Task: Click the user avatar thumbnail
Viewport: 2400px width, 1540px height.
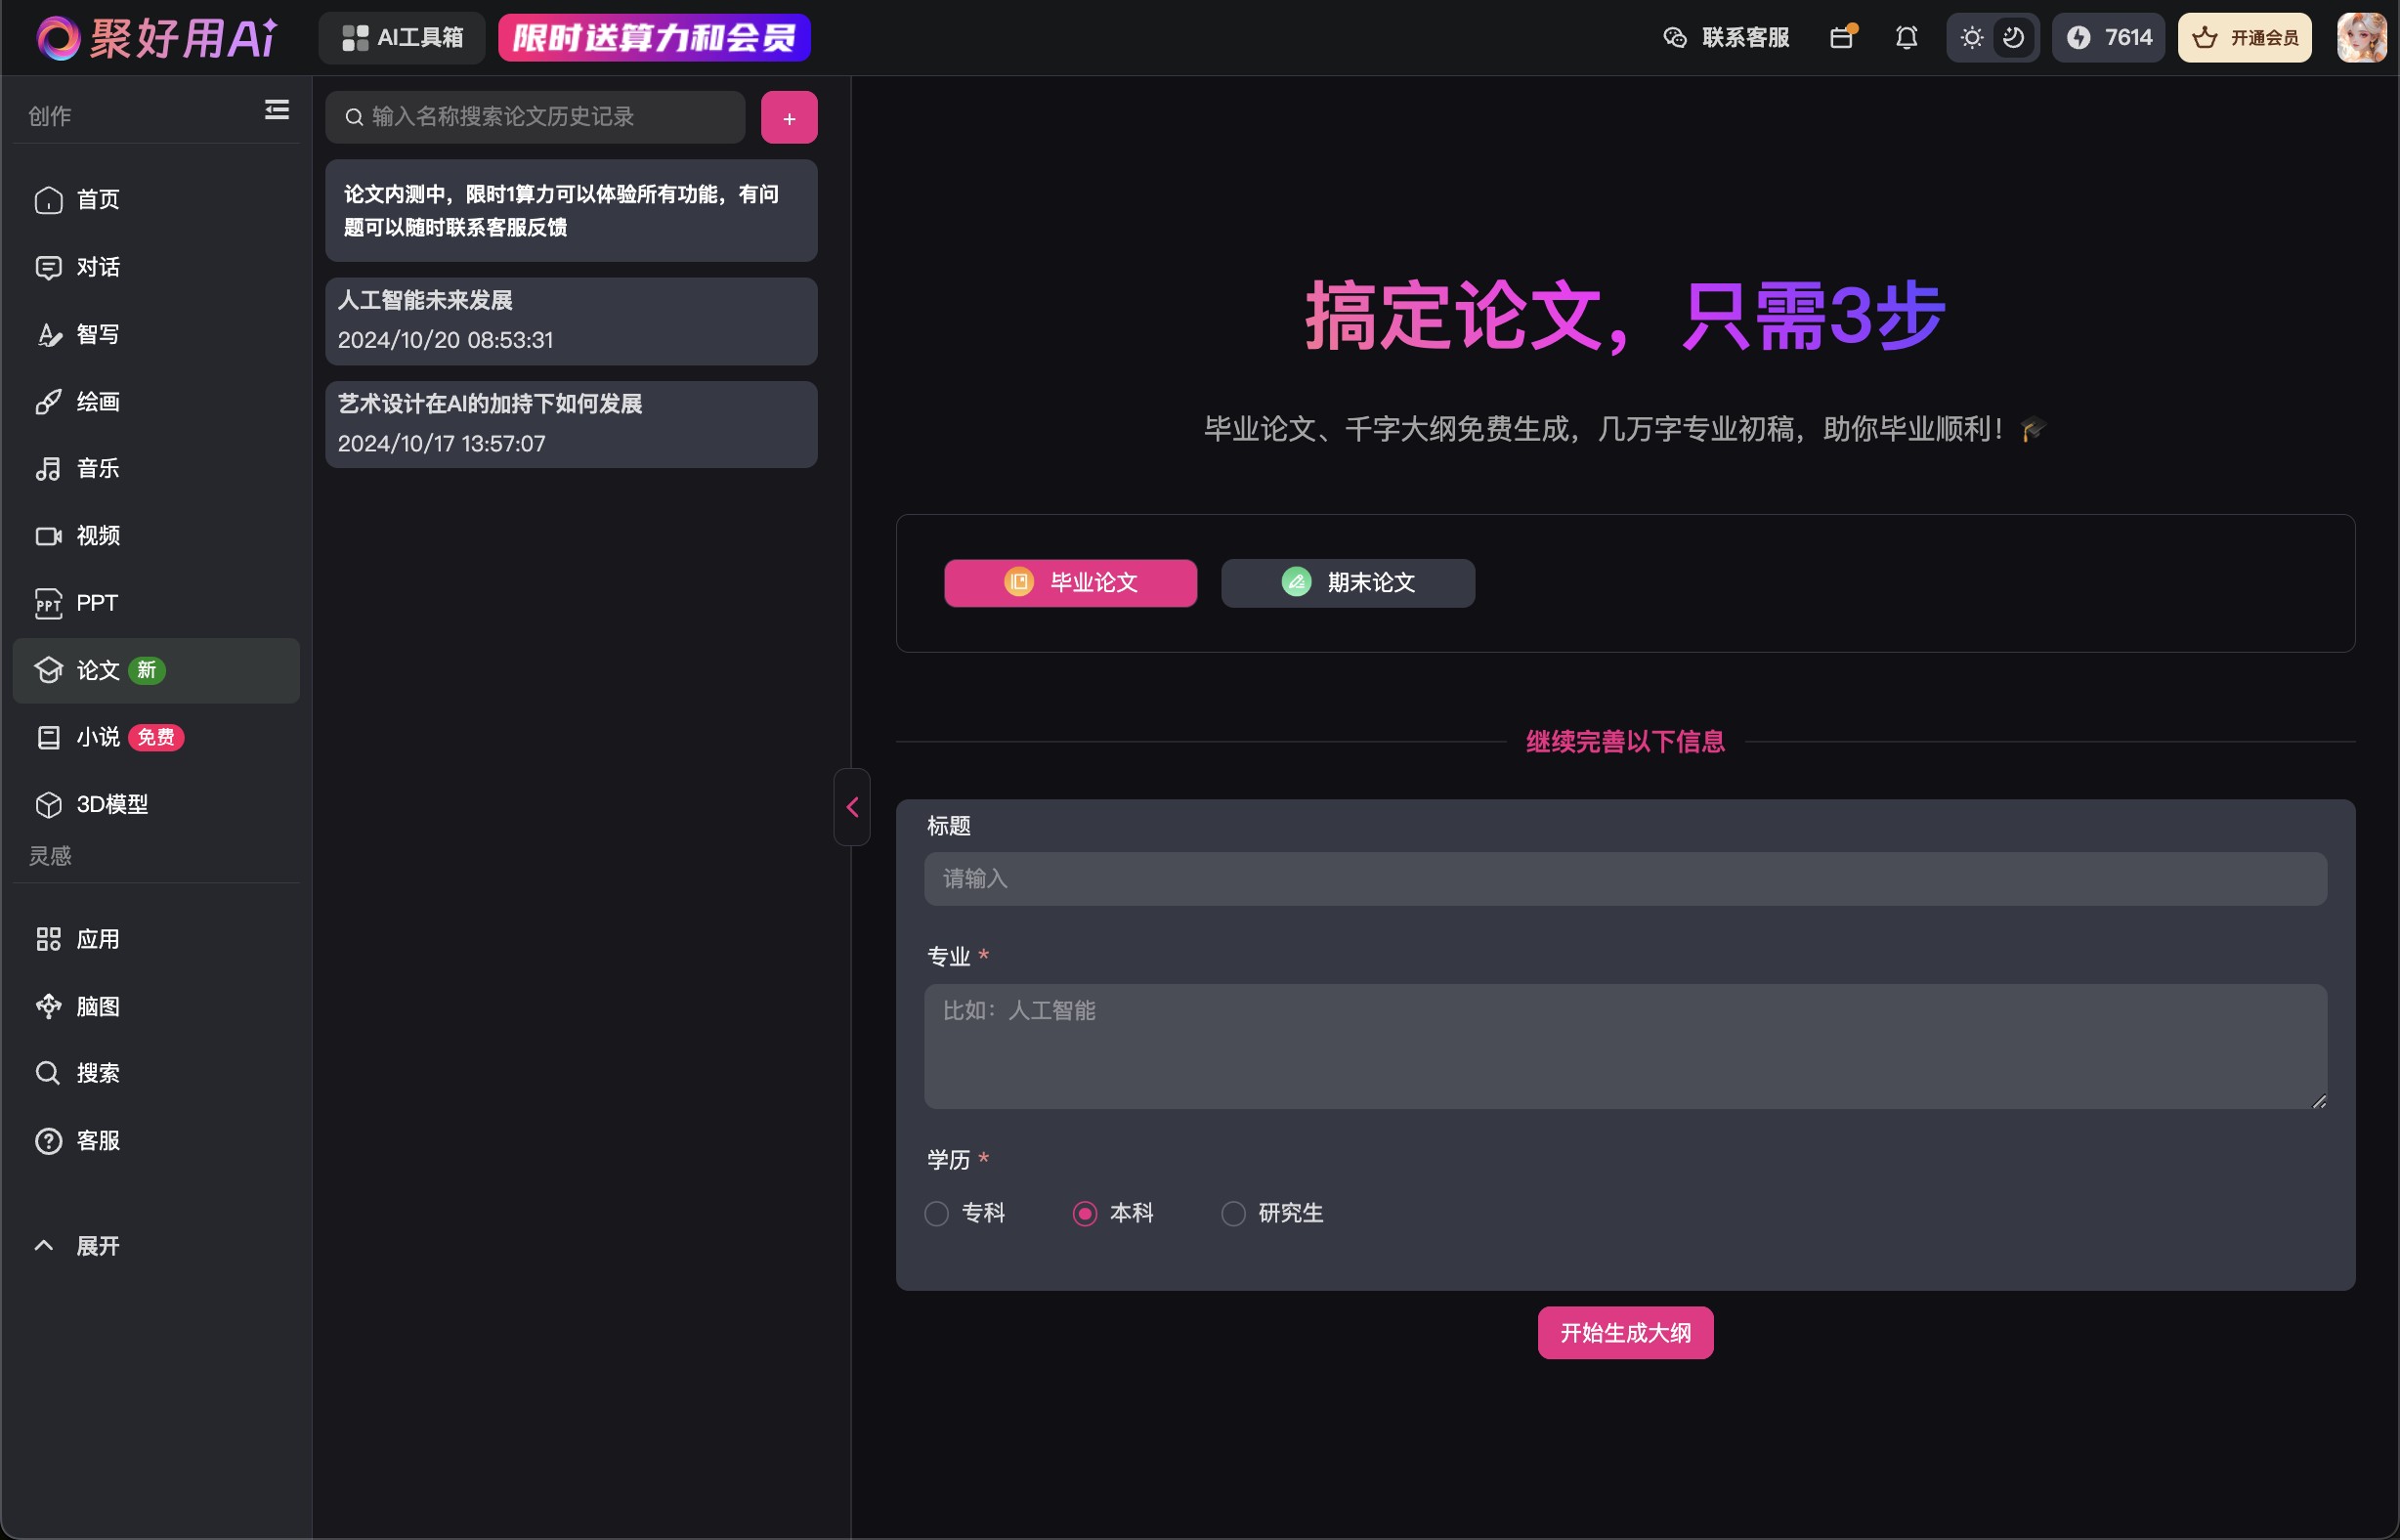Action: pos(2361,38)
